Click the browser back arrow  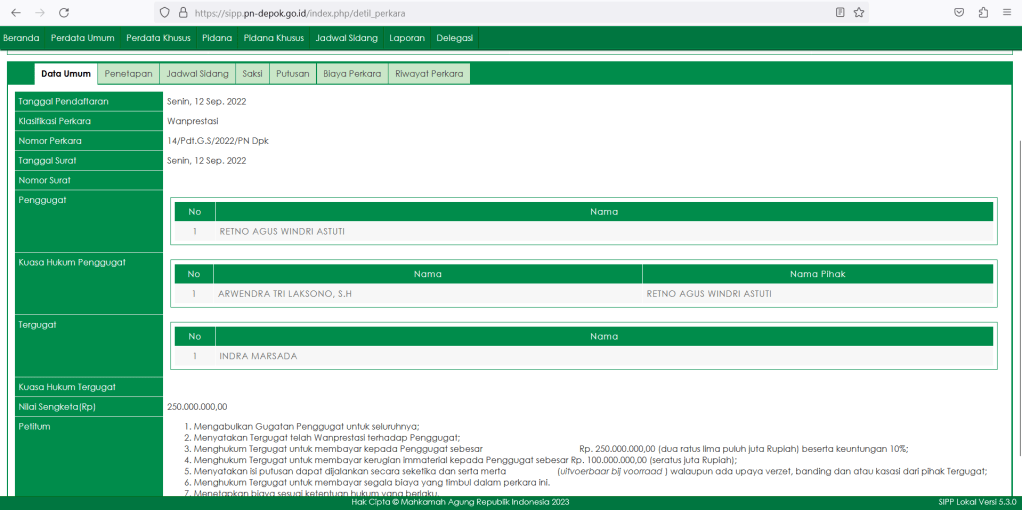tap(15, 13)
